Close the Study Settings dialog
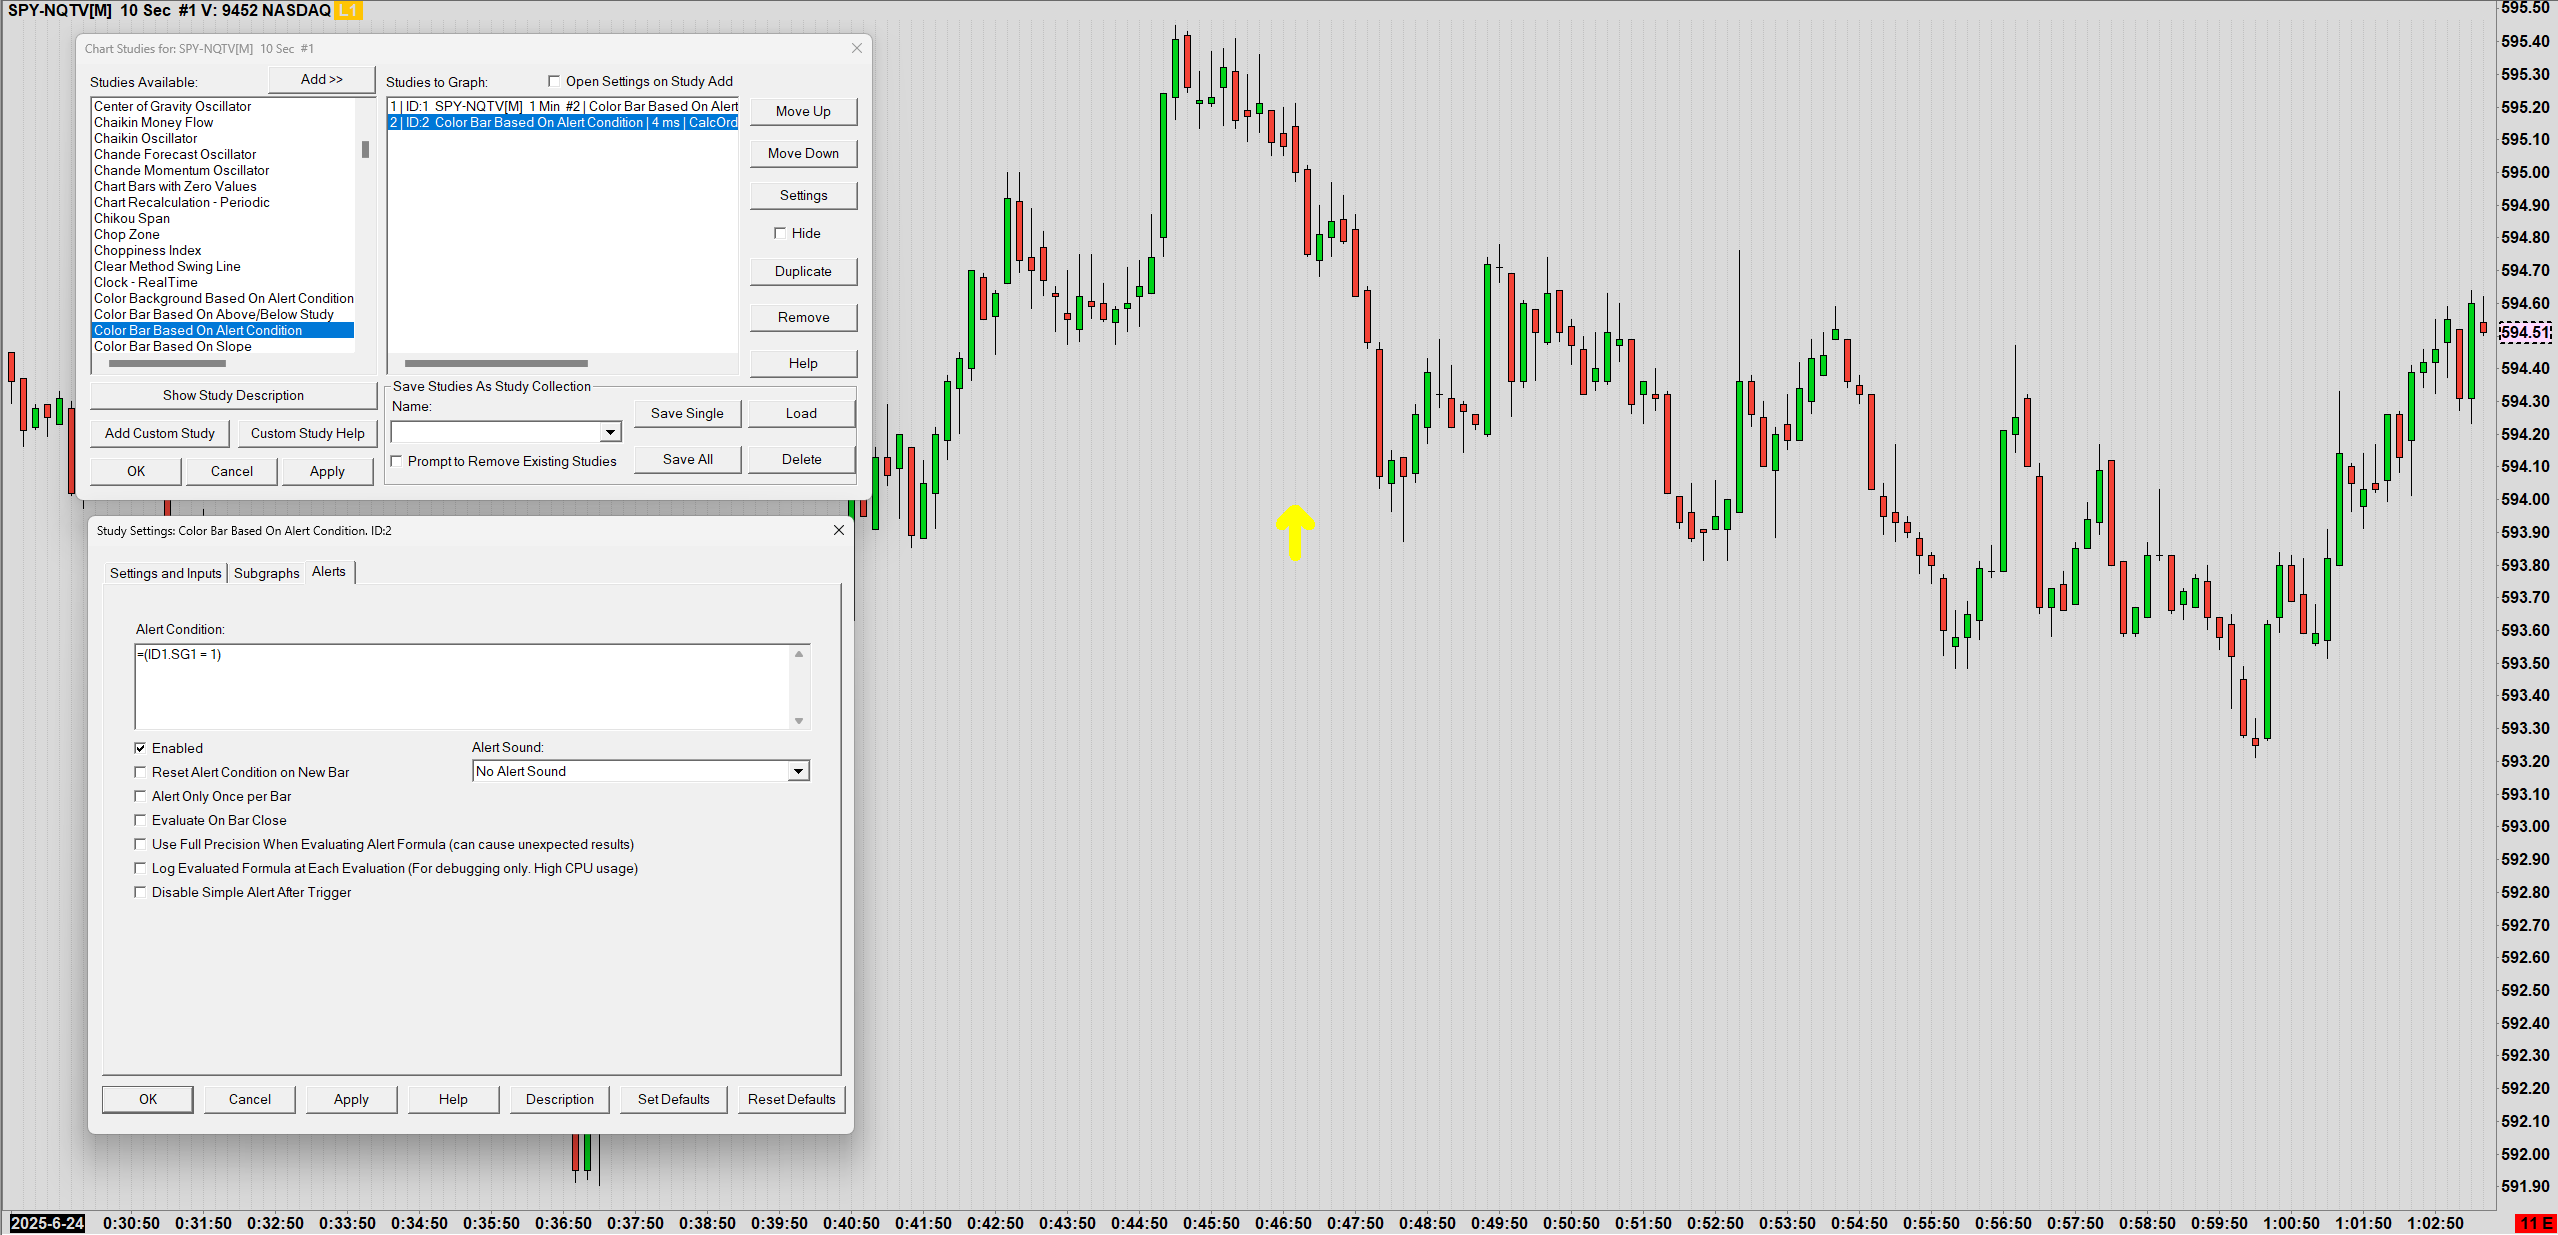 pyautogui.click(x=839, y=530)
